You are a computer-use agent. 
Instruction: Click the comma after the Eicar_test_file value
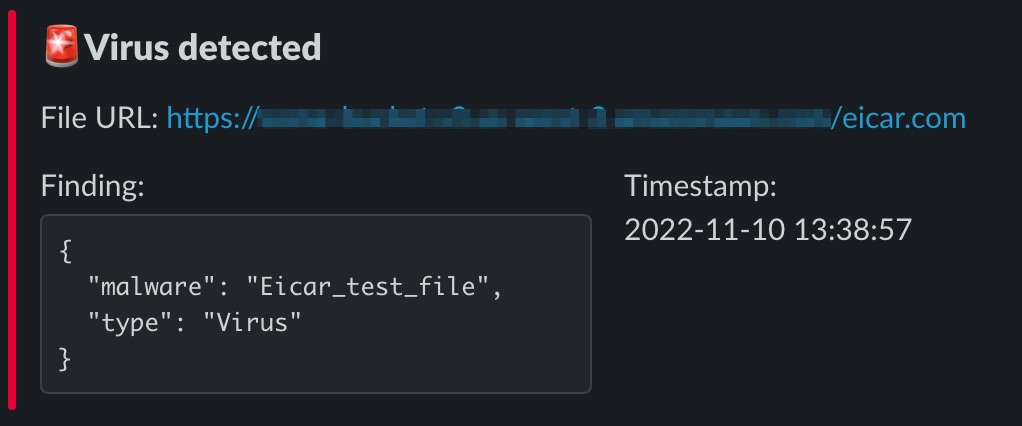click(497, 291)
